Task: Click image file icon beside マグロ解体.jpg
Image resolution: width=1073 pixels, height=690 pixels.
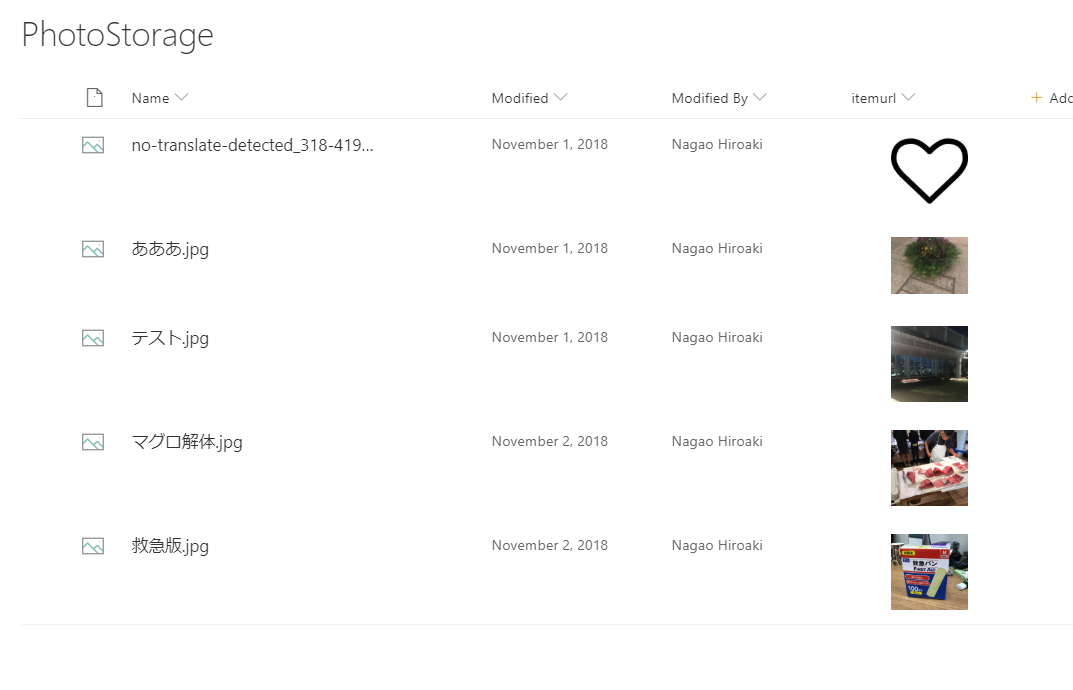Action: tap(93, 443)
